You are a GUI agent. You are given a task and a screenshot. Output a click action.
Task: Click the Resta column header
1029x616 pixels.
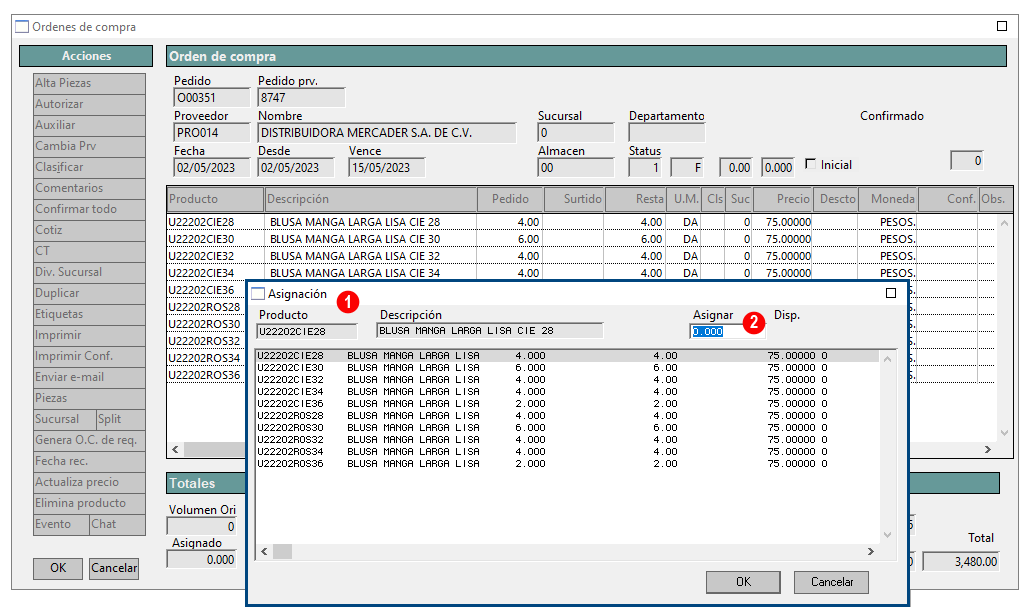(635, 199)
